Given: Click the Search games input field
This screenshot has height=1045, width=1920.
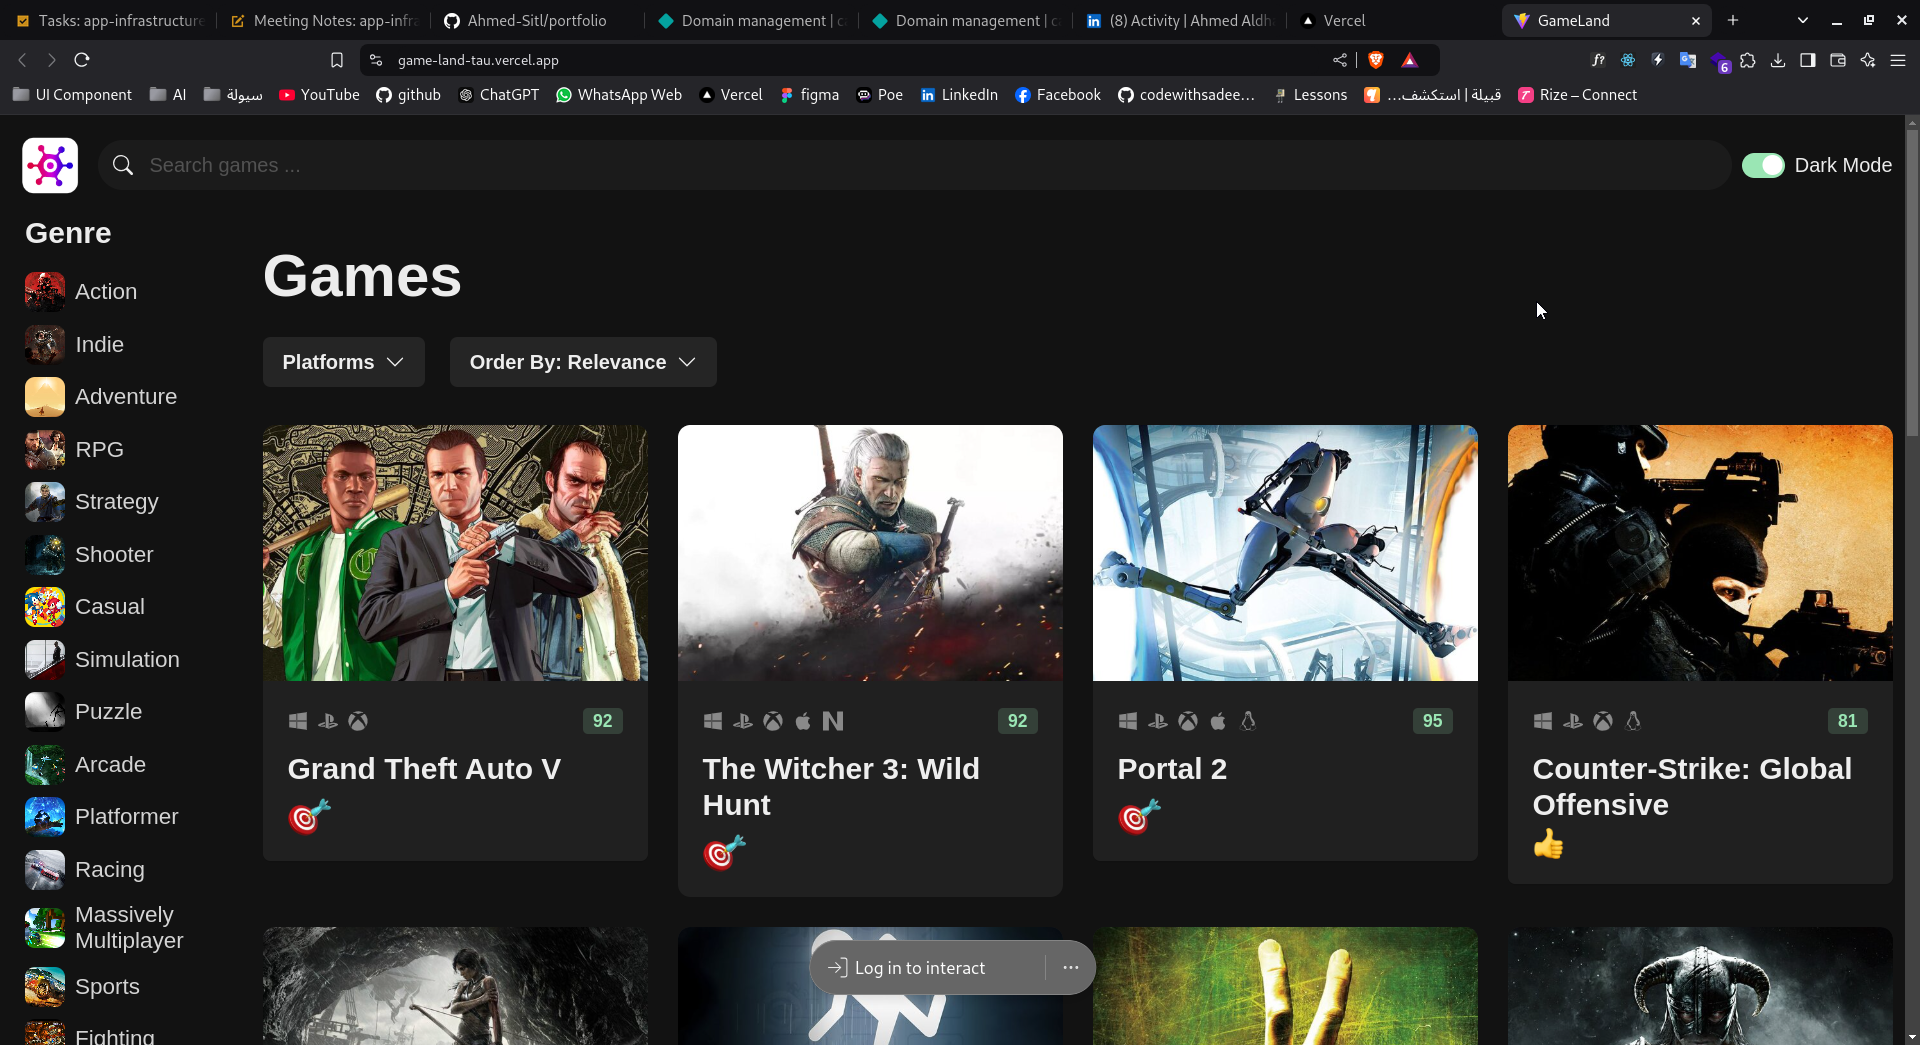Looking at the screenshot, I should pyautogui.click(x=915, y=165).
